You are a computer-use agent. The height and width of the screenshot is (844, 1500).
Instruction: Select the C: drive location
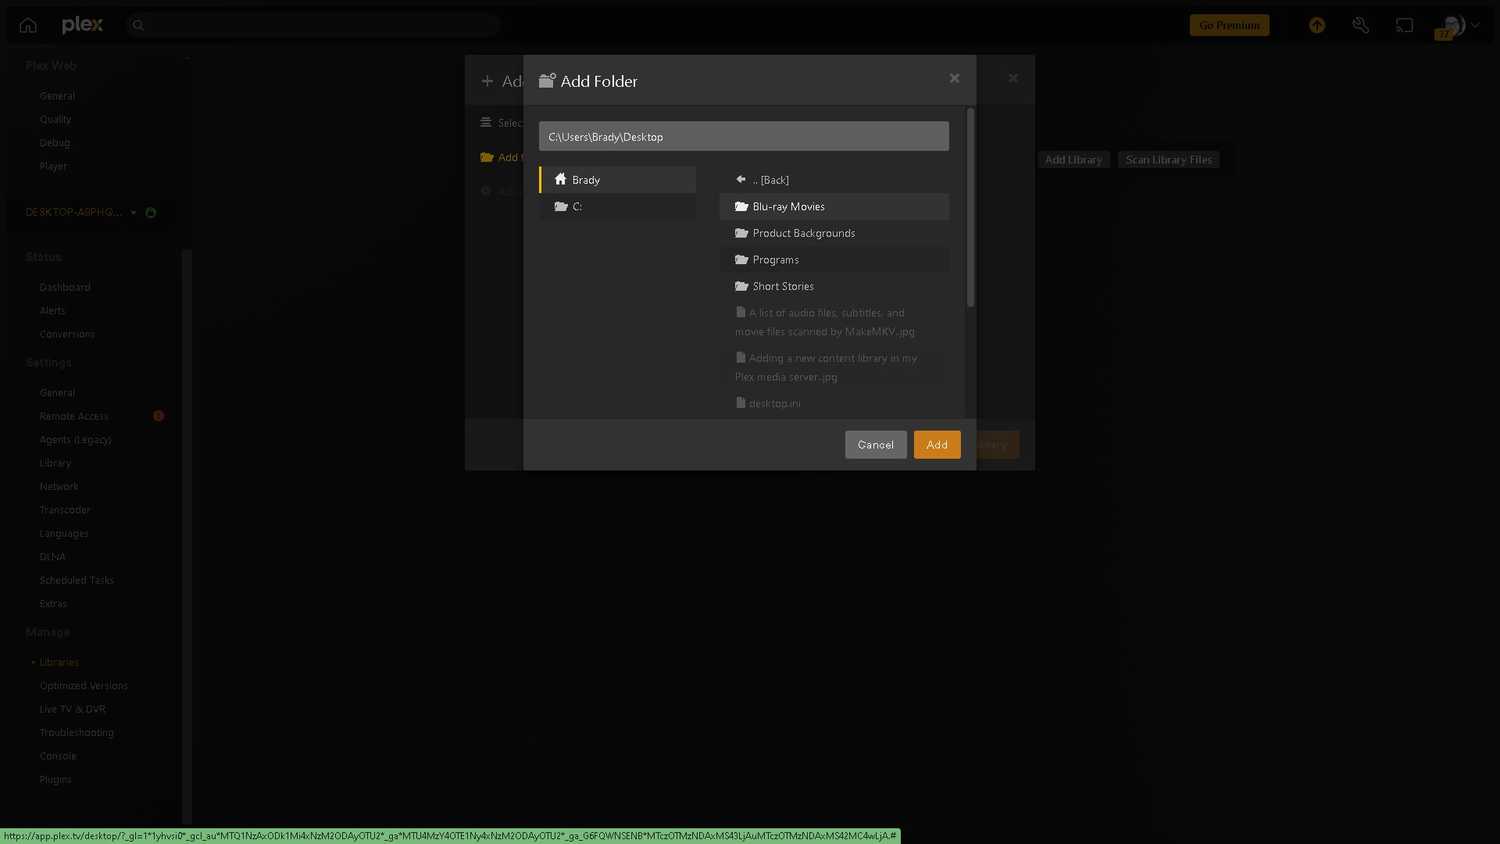tap(617, 206)
